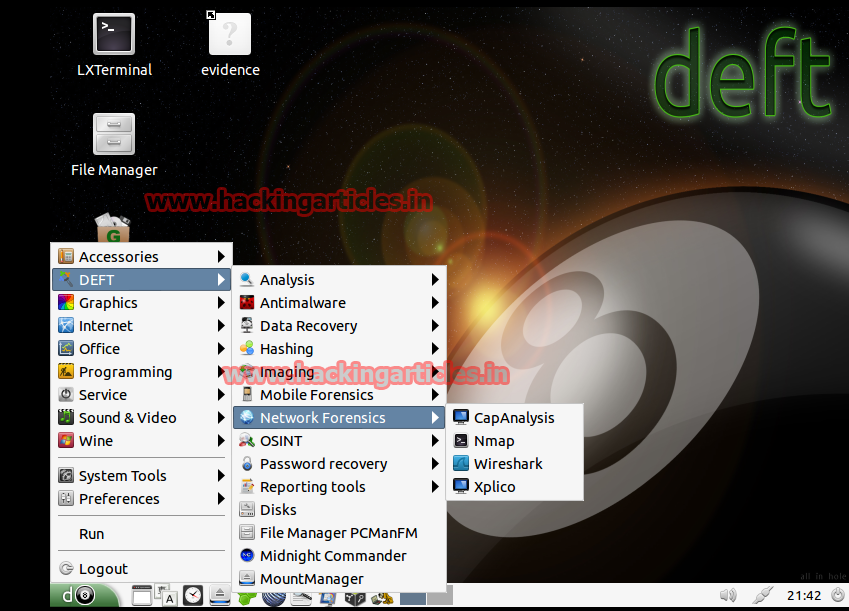Click the green hexagons taskbar launcher
This screenshot has width=849, height=611.
coord(247,599)
